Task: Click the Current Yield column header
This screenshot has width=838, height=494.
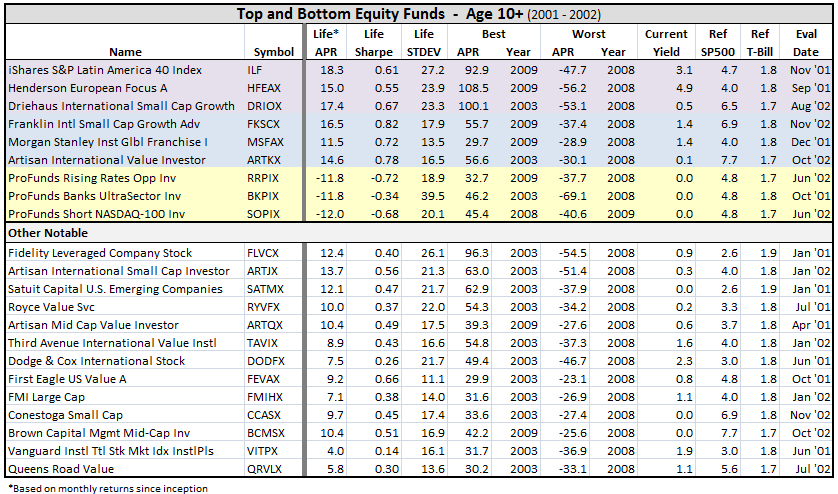Action: coord(665,43)
